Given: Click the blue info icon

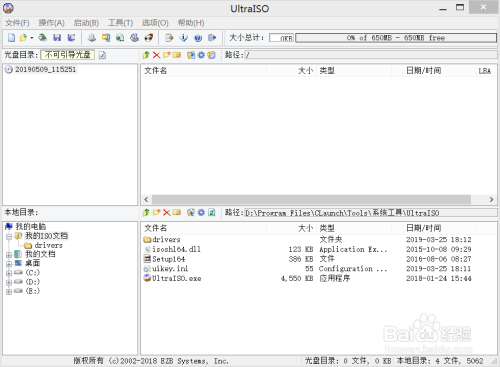Looking at the screenshot, I should [x=183, y=38].
